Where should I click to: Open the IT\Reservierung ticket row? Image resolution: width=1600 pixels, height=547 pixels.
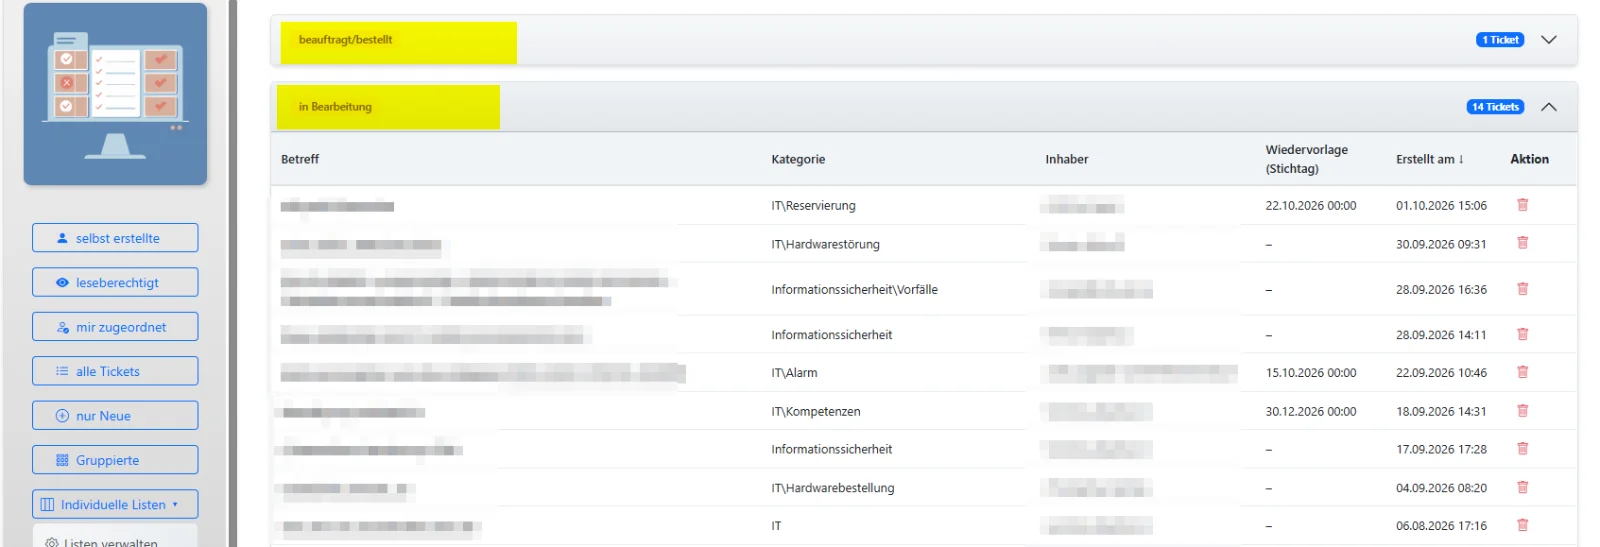pyautogui.click(x=923, y=205)
